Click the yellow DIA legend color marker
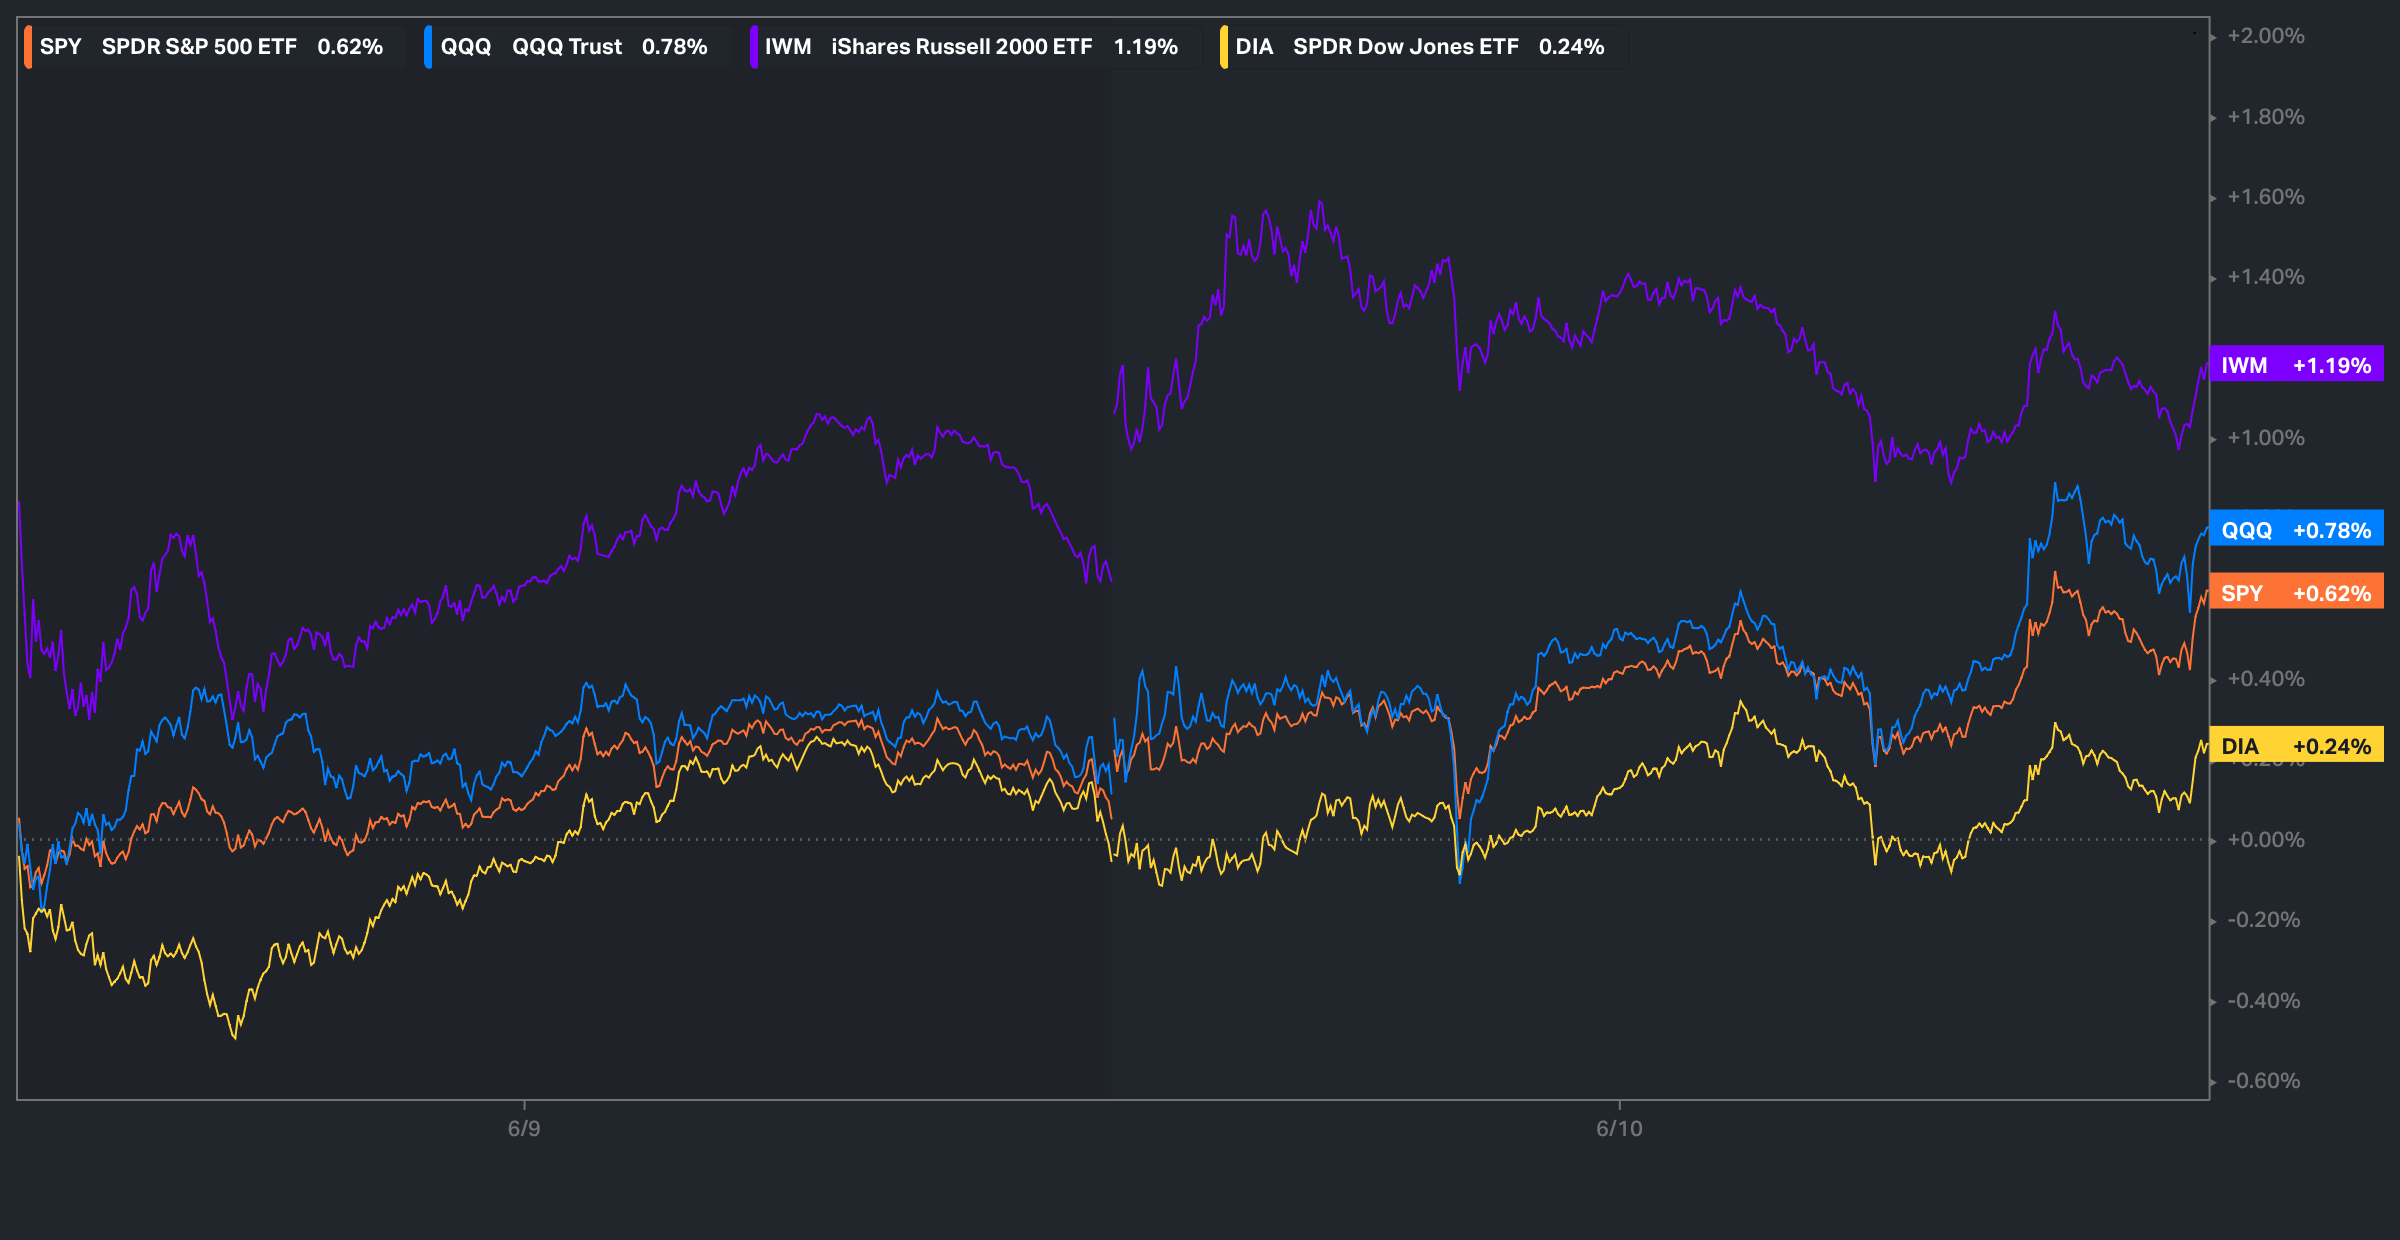Image resolution: width=2400 pixels, height=1240 pixels. tap(1224, 47)
